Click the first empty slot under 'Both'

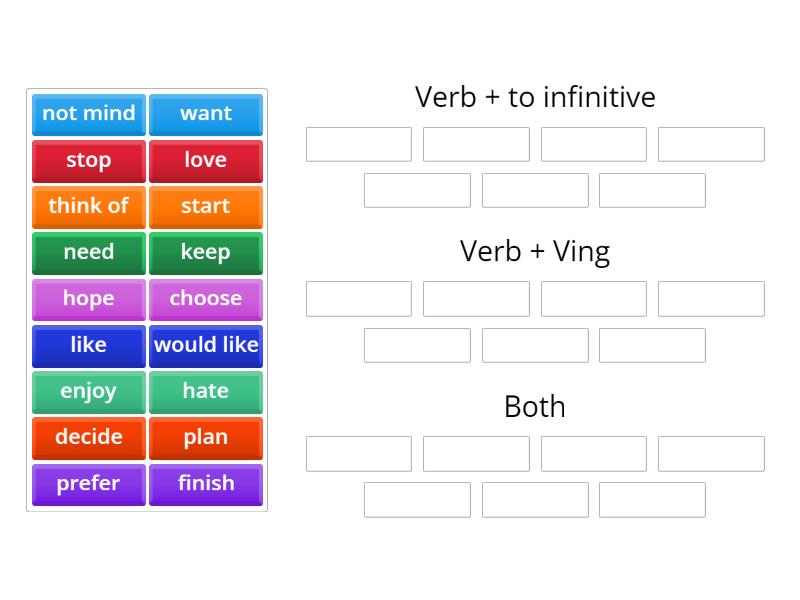(358, 453)
